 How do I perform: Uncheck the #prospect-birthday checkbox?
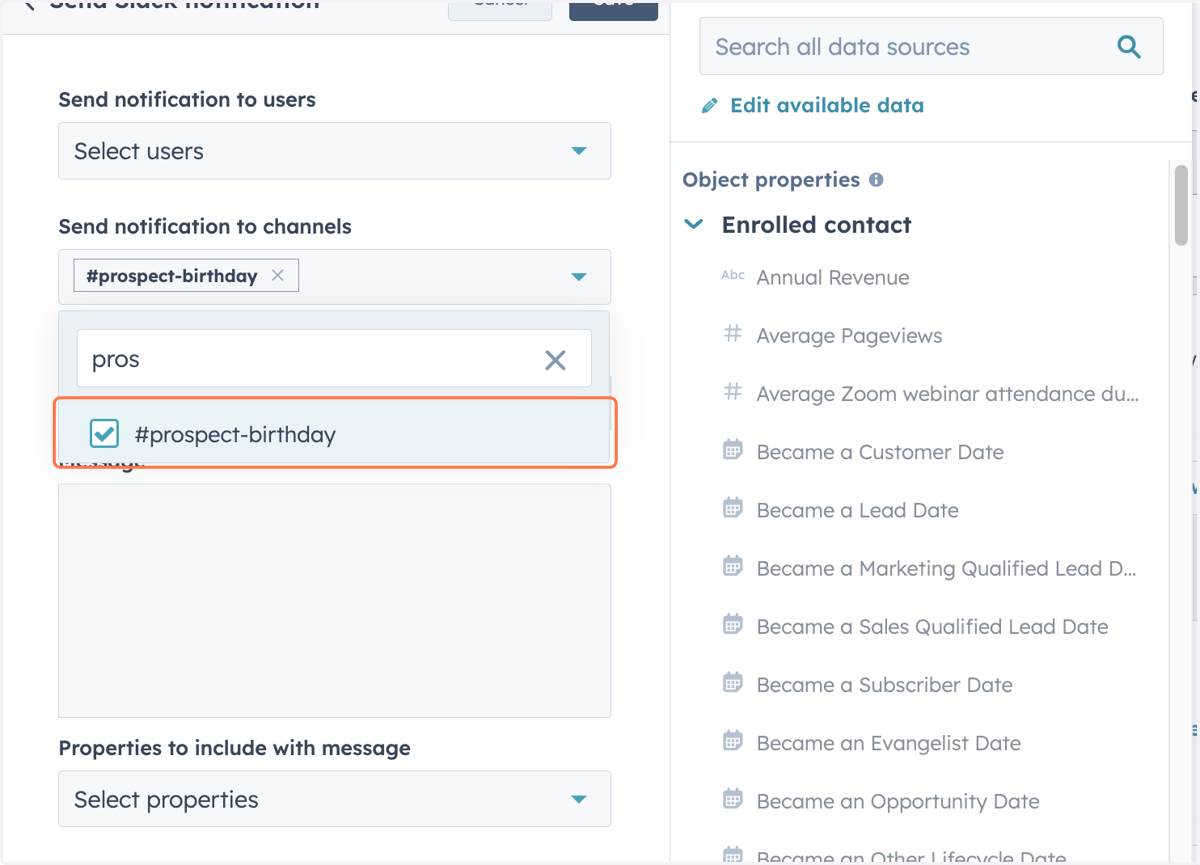pos(104,433)
